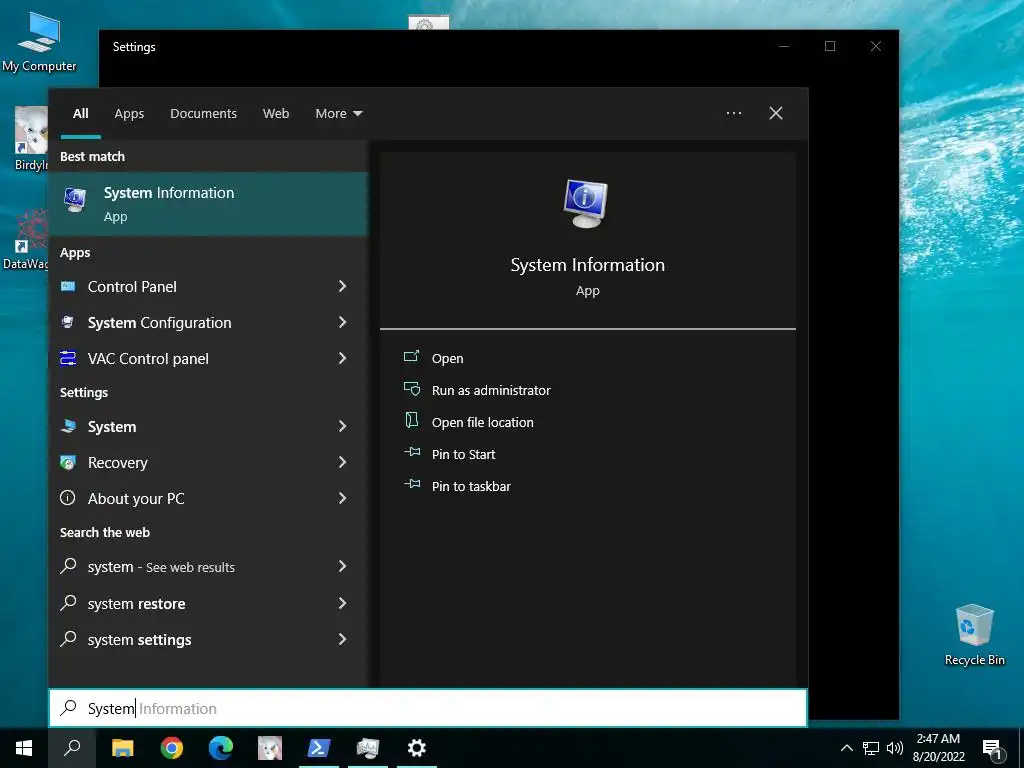Click the network tray icon
The image size is (1024, 768).
coord(871,748)
